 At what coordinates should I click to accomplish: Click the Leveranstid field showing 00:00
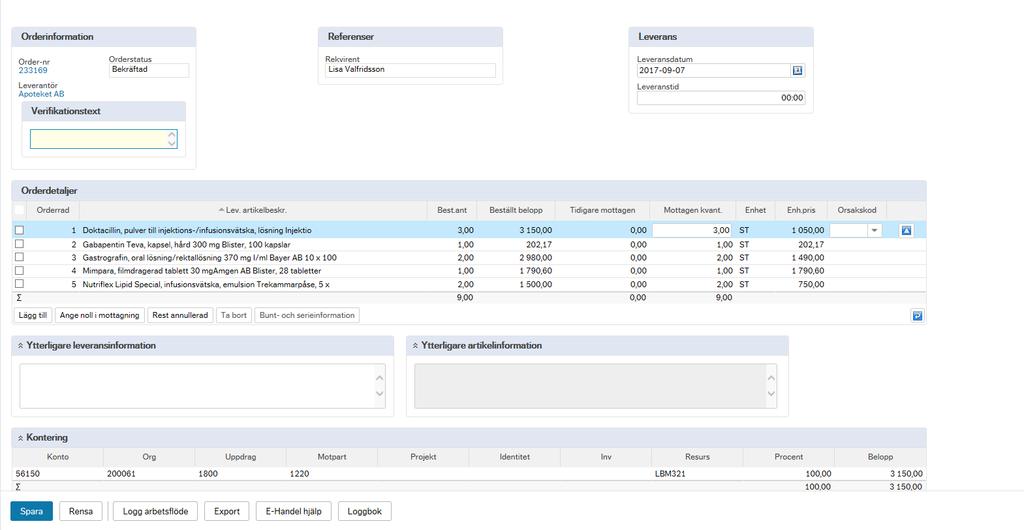coord(721,98)
